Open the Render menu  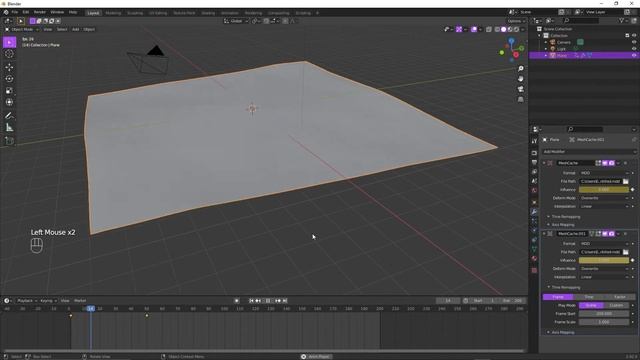coord(40,12)
